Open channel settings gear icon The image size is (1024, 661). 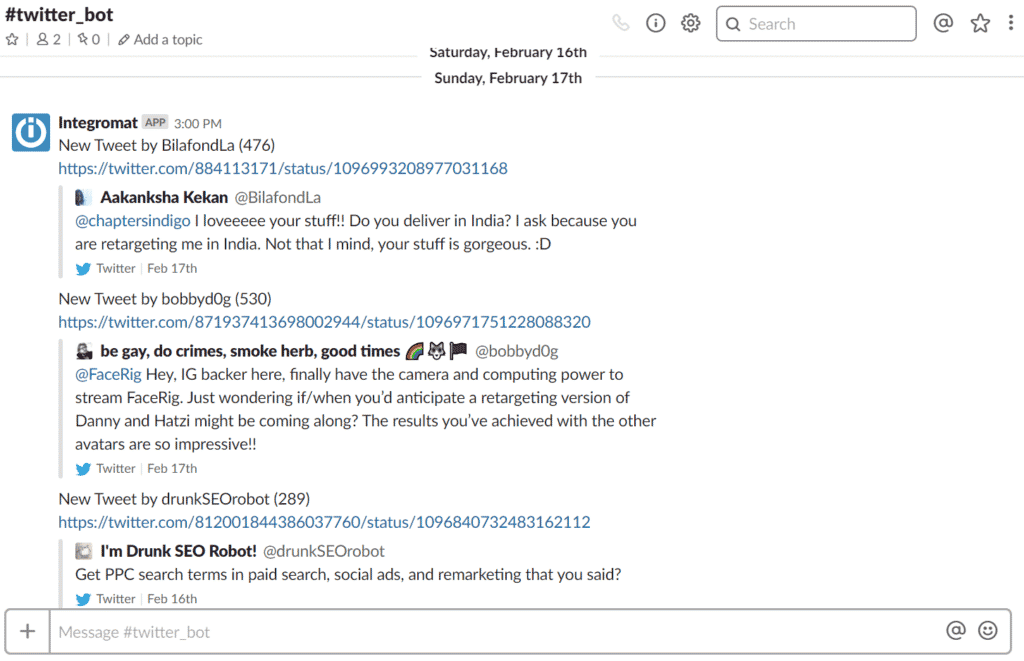[x=690, y=24]
